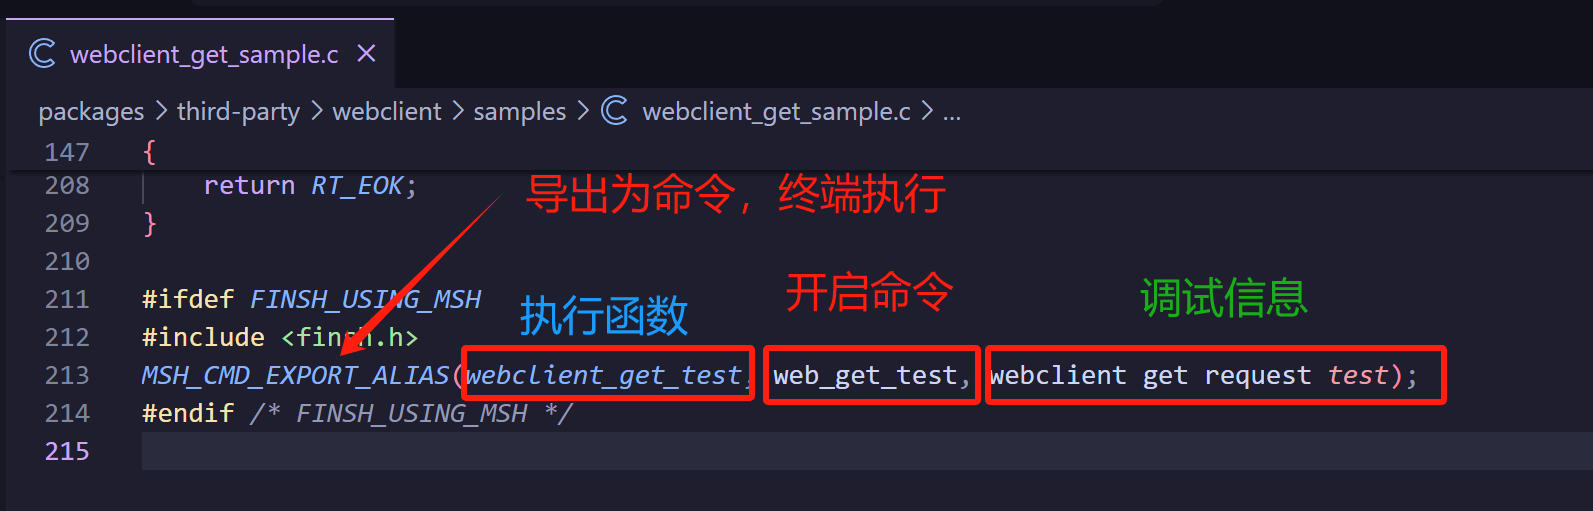This screenshot has width=1593, height=511.
Task: Open the packages breadcrumb folder
Action: [91, 111]
